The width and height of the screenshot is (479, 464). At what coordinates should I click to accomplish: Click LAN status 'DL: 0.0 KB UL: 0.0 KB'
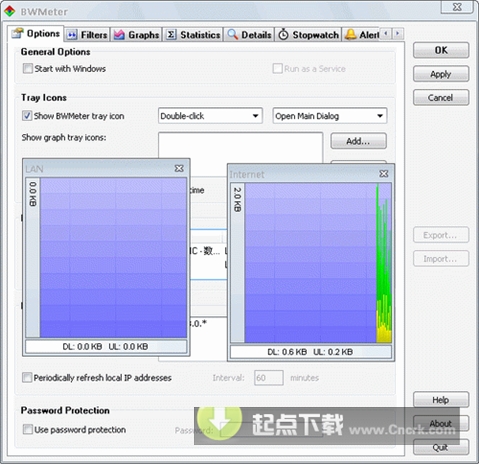click(x=105, y=346)
